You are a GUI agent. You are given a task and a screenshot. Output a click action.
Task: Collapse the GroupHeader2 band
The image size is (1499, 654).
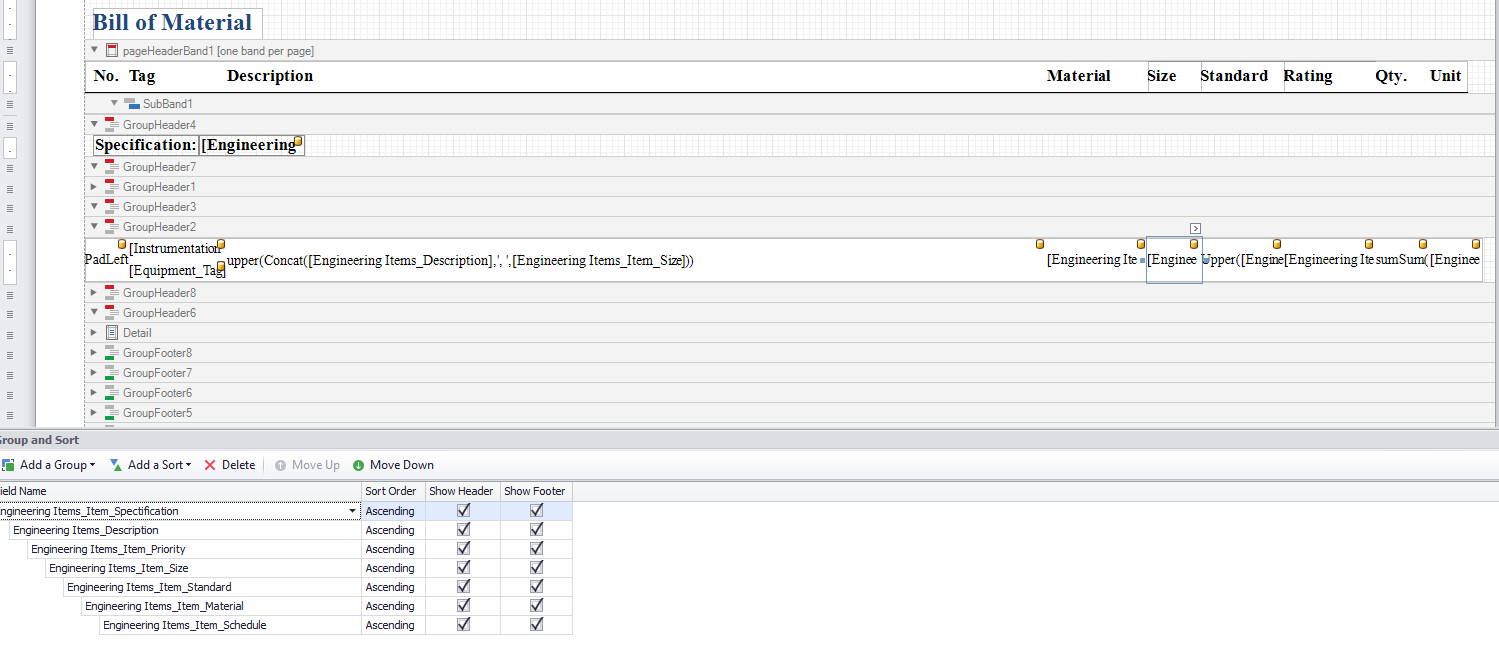pos(93,226)
